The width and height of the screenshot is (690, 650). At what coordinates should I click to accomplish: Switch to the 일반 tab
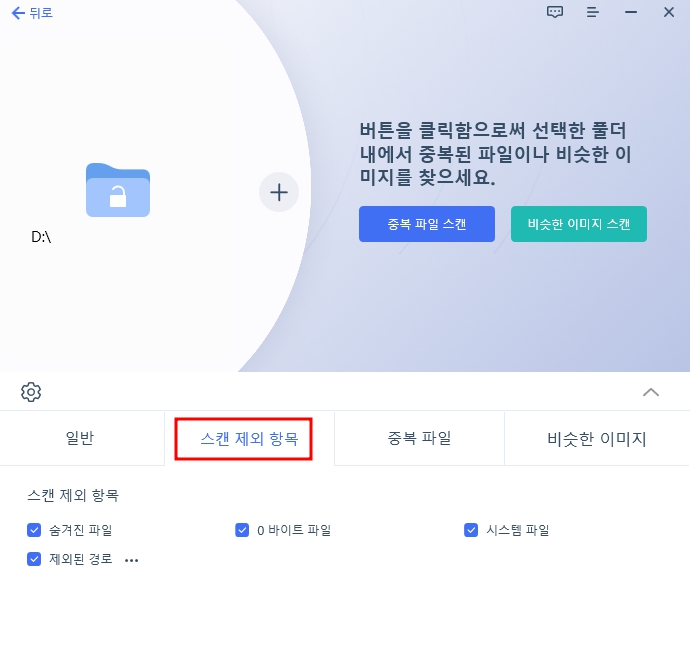pyautogui.click(x=82, y=438)
